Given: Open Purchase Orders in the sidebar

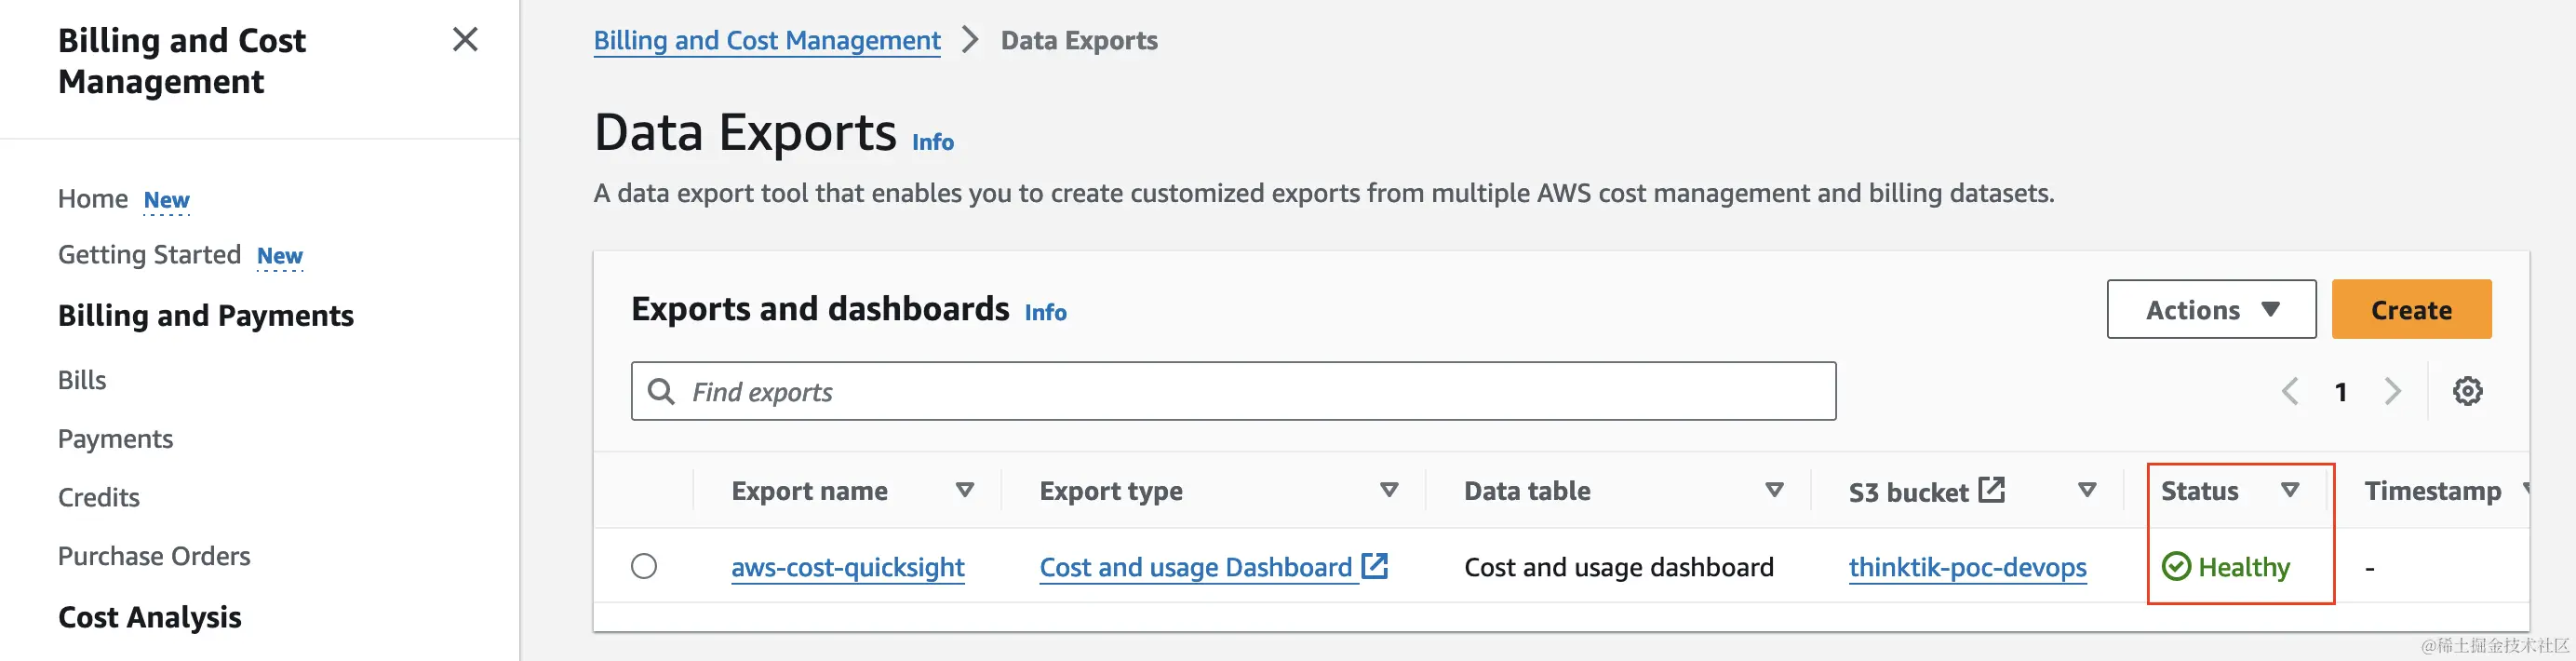Looking at the screenshot, I should [154, 556].
